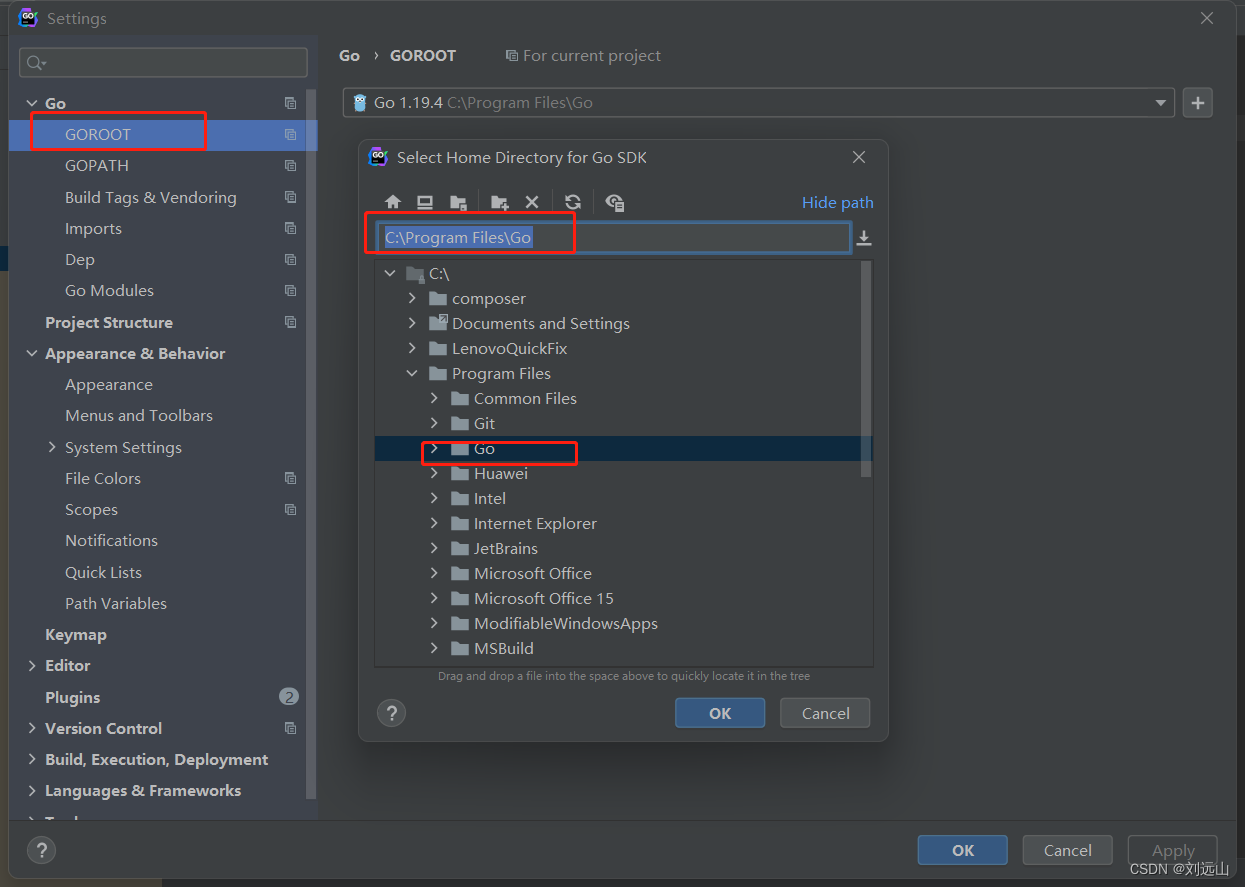Expand Build, Execution, Deployment group
The height and width of the screenshot is (887, 1245).
[x=32, y=759]
